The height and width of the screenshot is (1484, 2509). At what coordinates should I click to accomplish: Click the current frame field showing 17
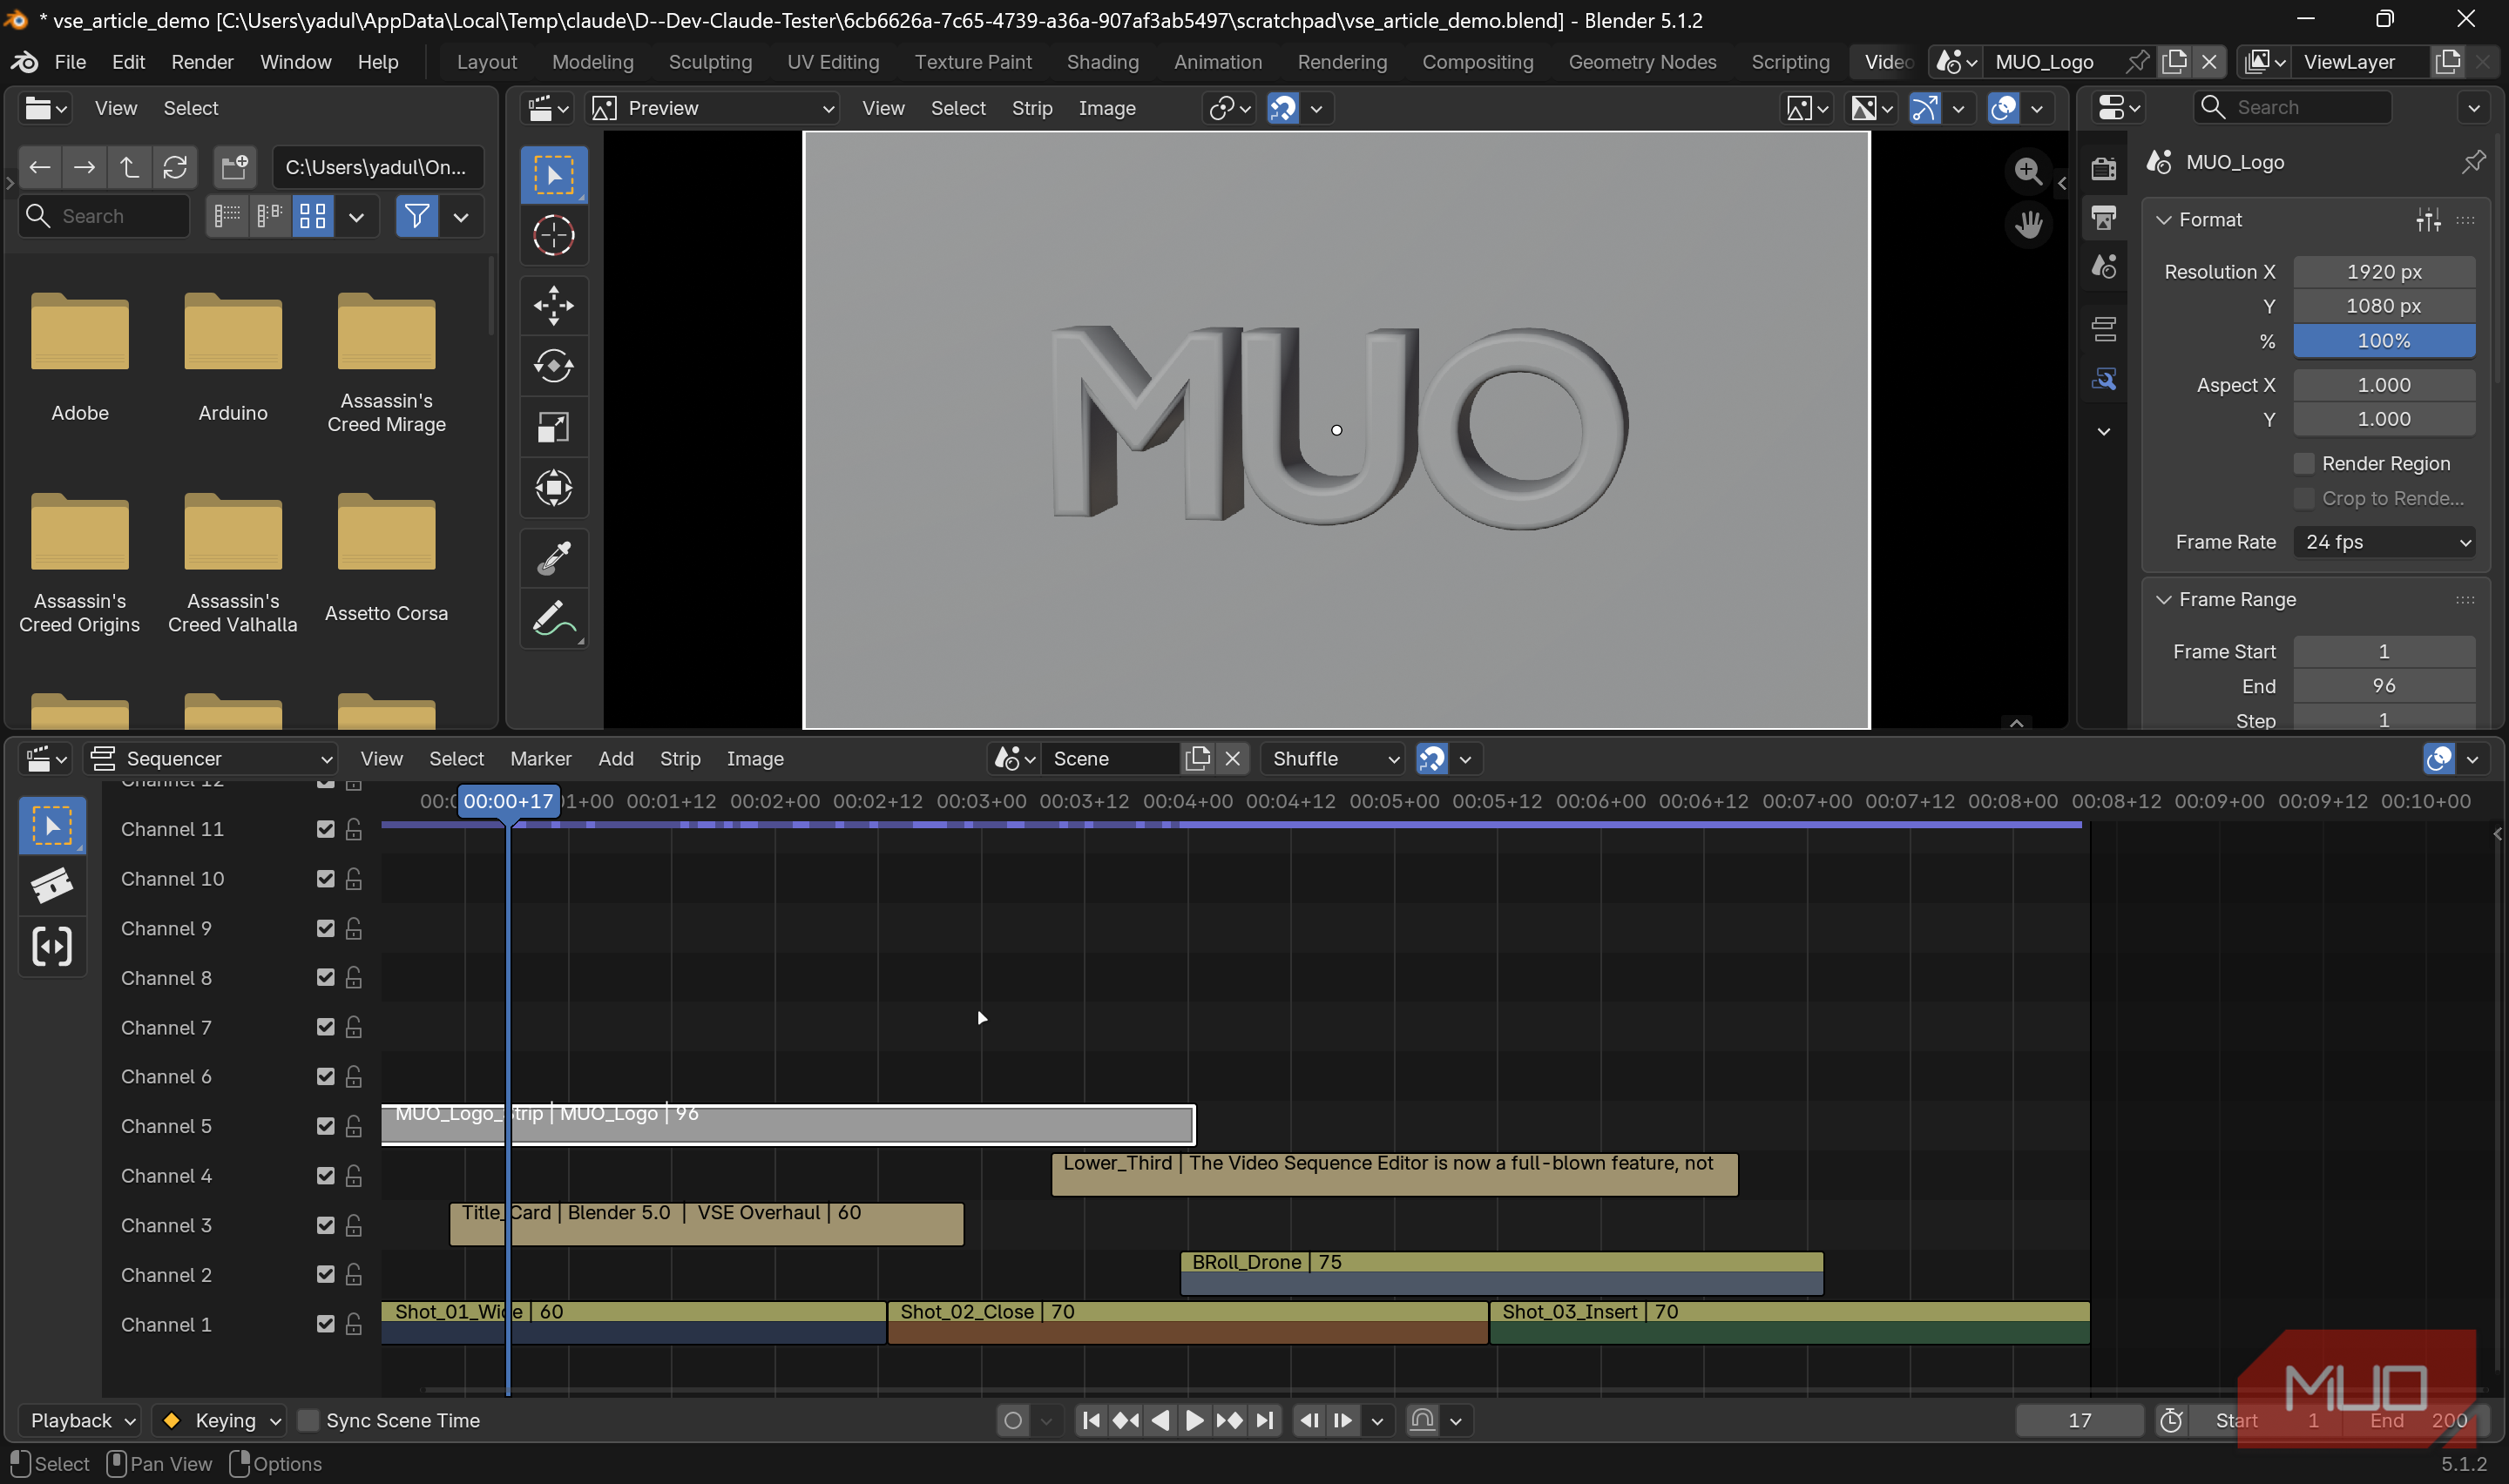click(2079, 1420)
